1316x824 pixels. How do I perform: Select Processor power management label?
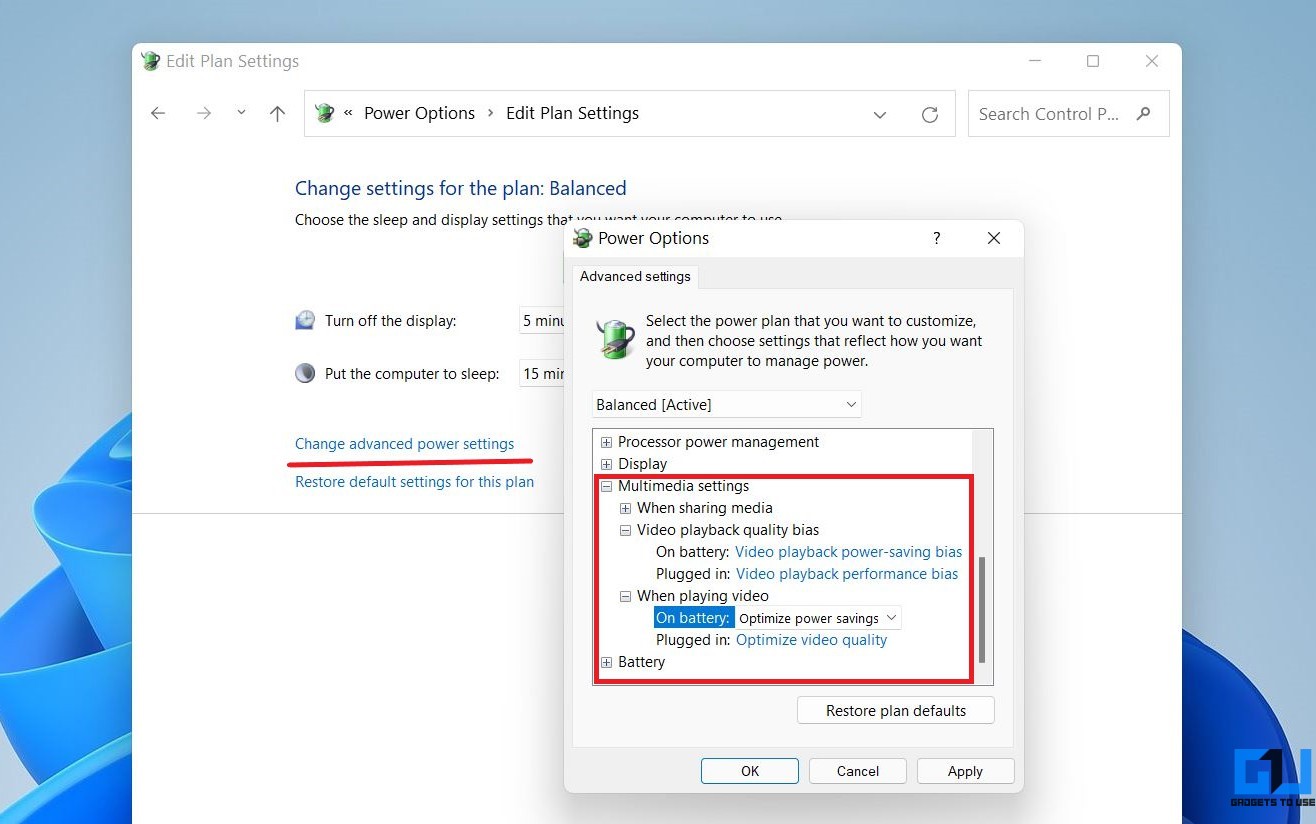[x=718, y=442]
